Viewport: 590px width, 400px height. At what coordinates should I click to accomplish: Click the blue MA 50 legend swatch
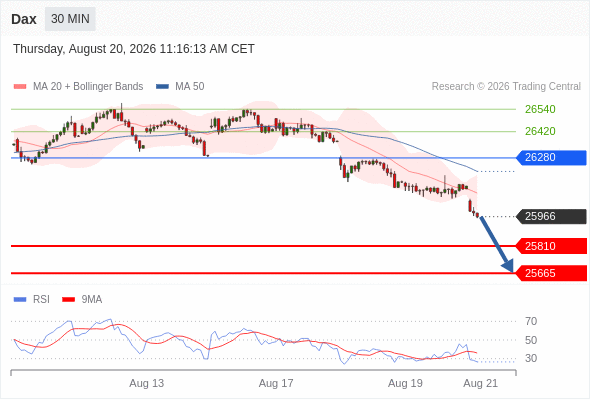click(x=163, y=87)
